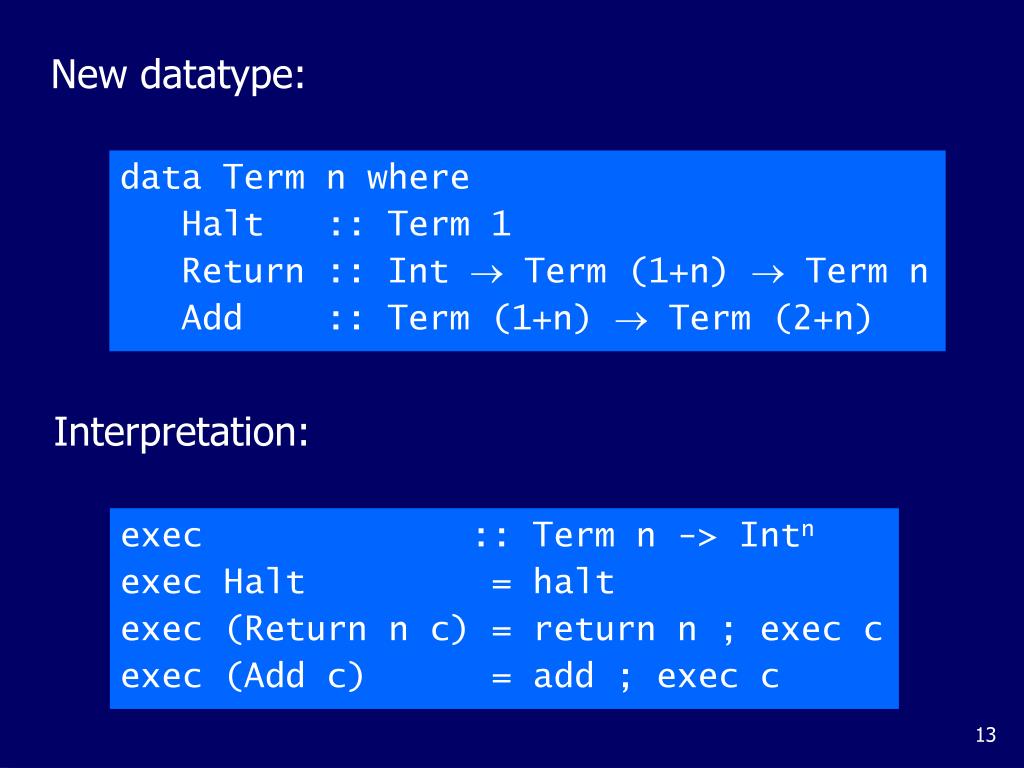Select the Halt constructor name

(x=222, y=224)
